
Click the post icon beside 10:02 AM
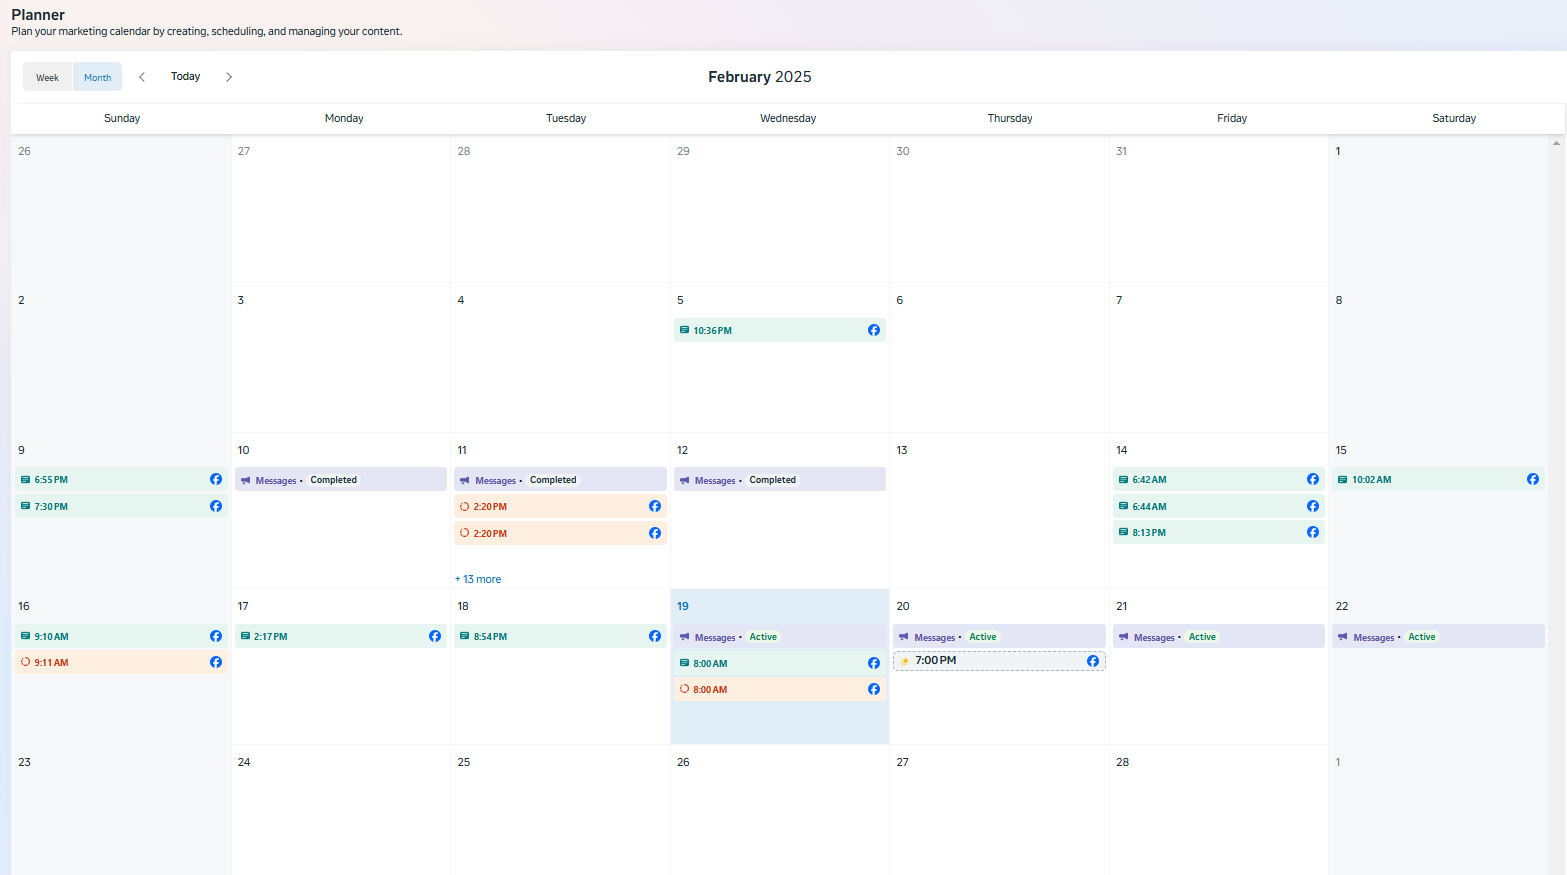tap(1343, 480)
